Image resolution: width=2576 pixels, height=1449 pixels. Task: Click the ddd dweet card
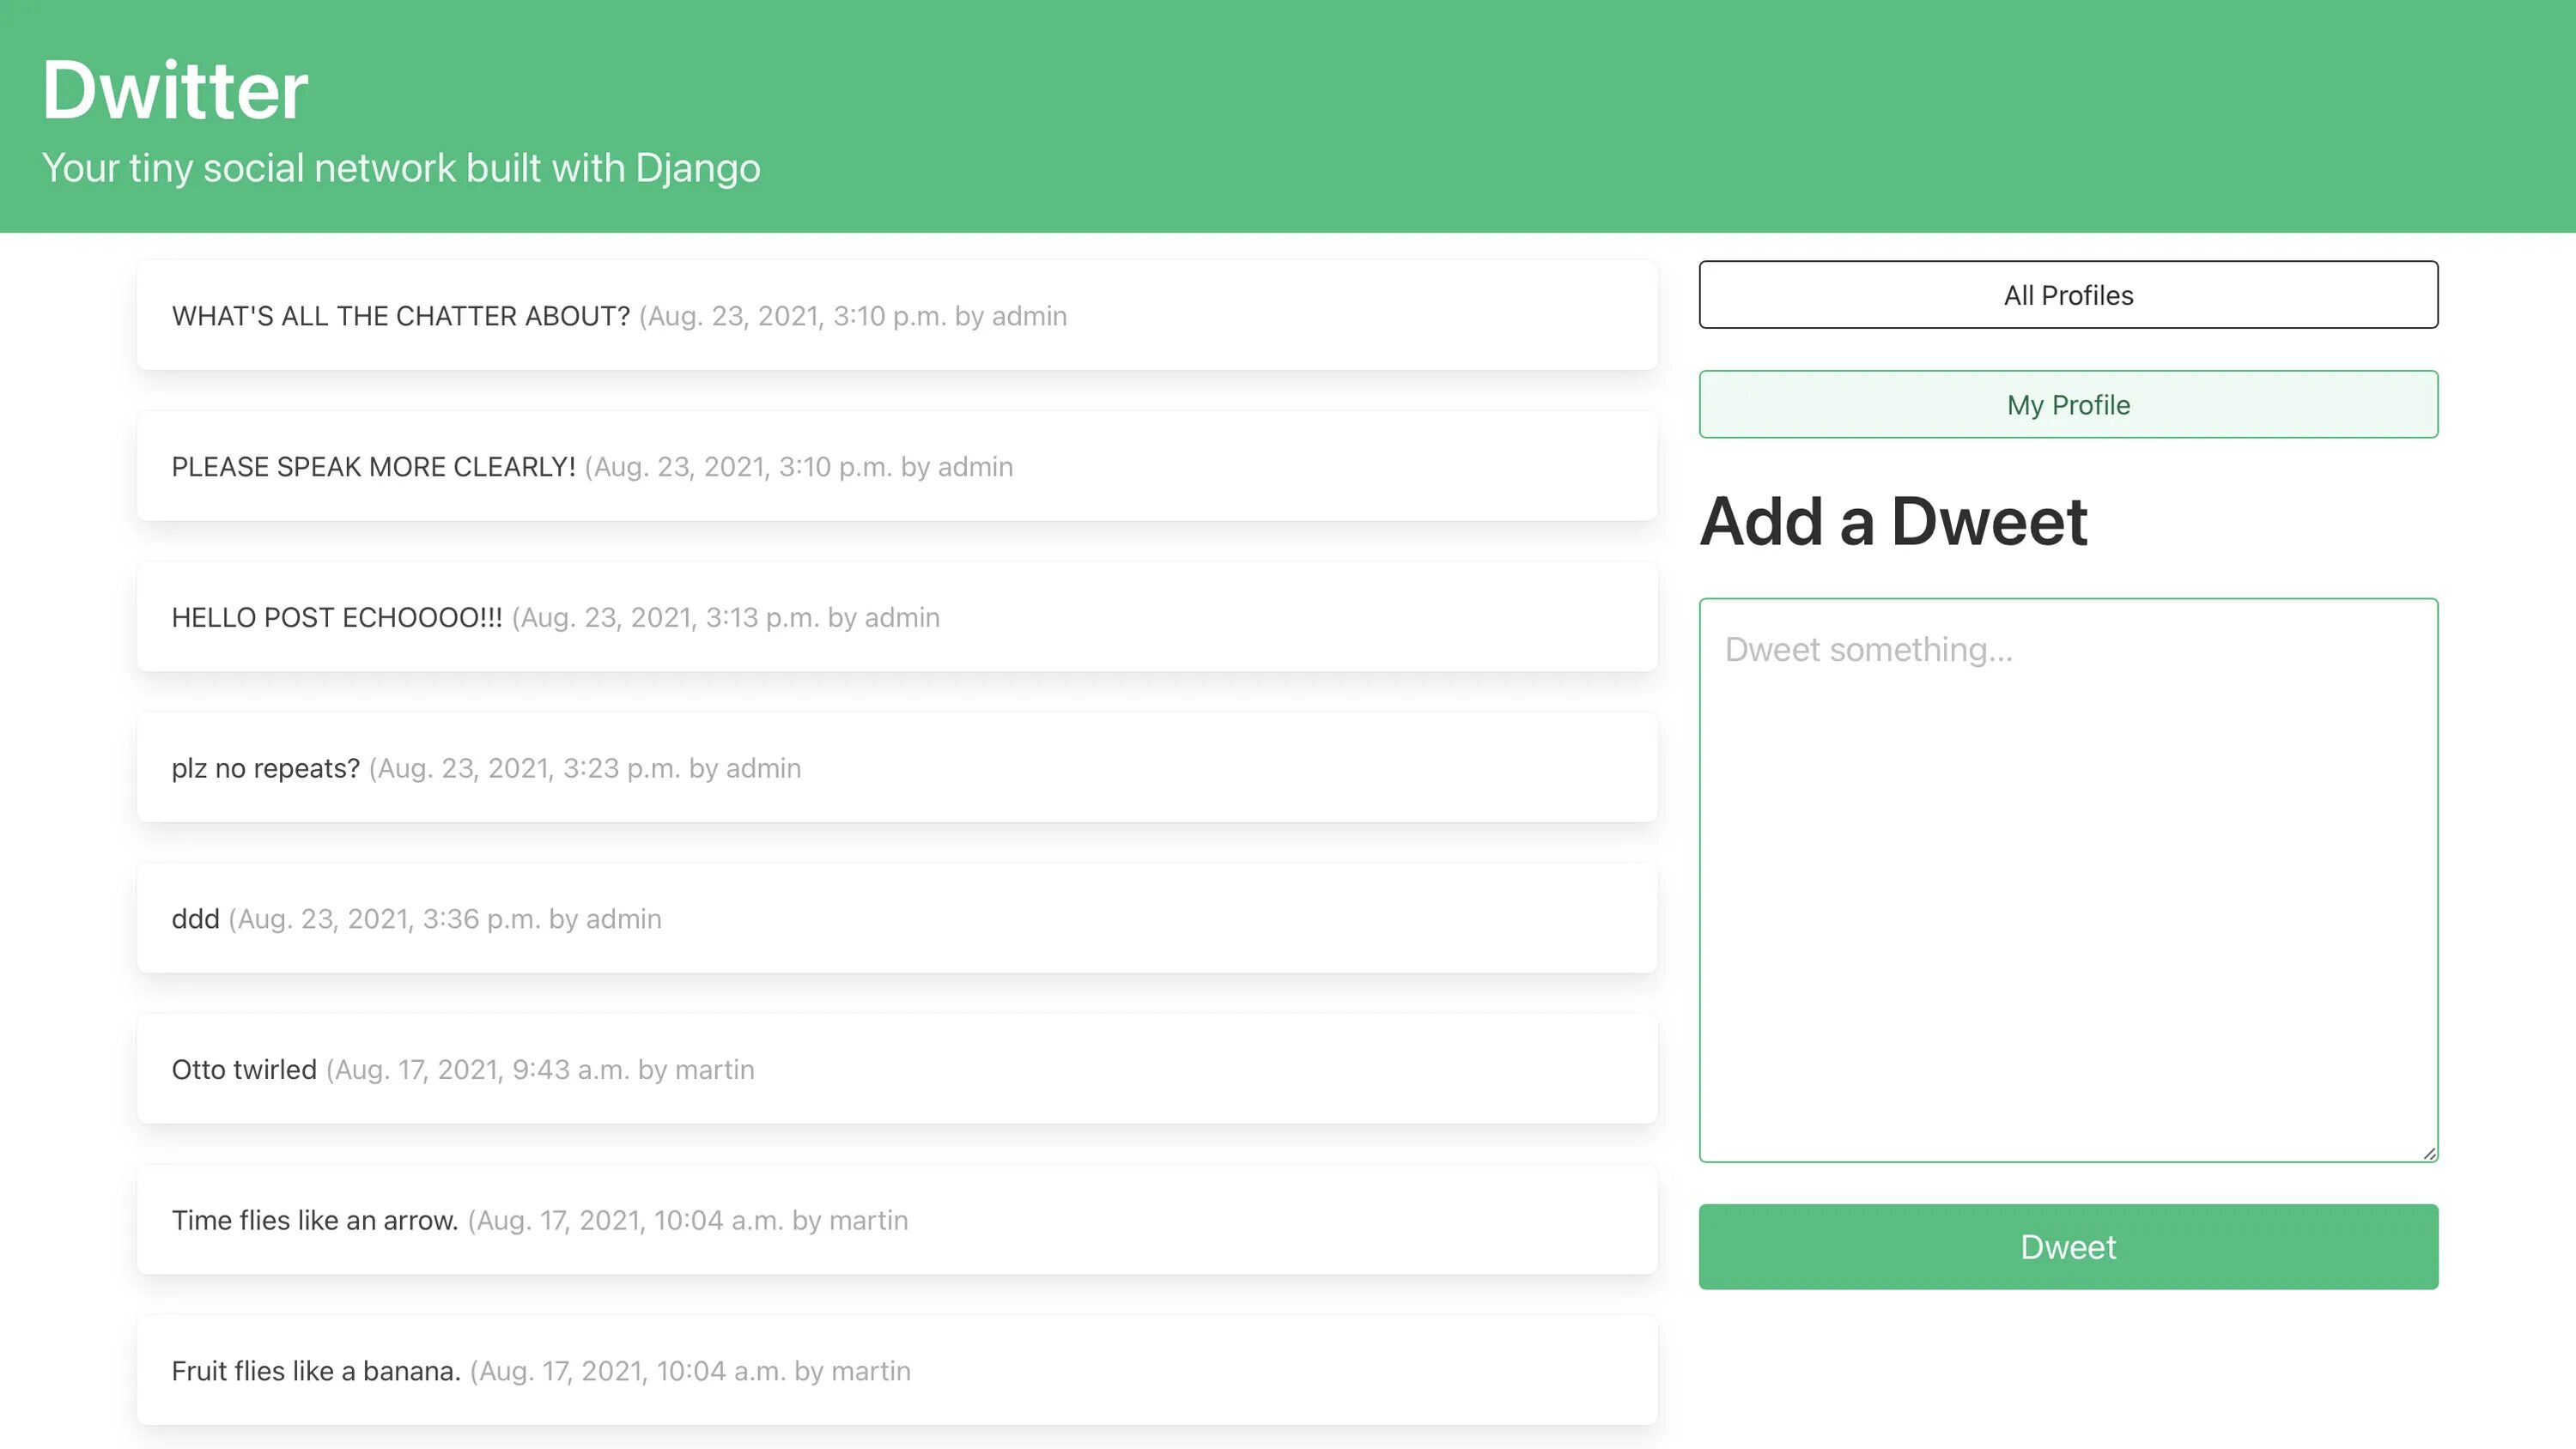[897, 918]
